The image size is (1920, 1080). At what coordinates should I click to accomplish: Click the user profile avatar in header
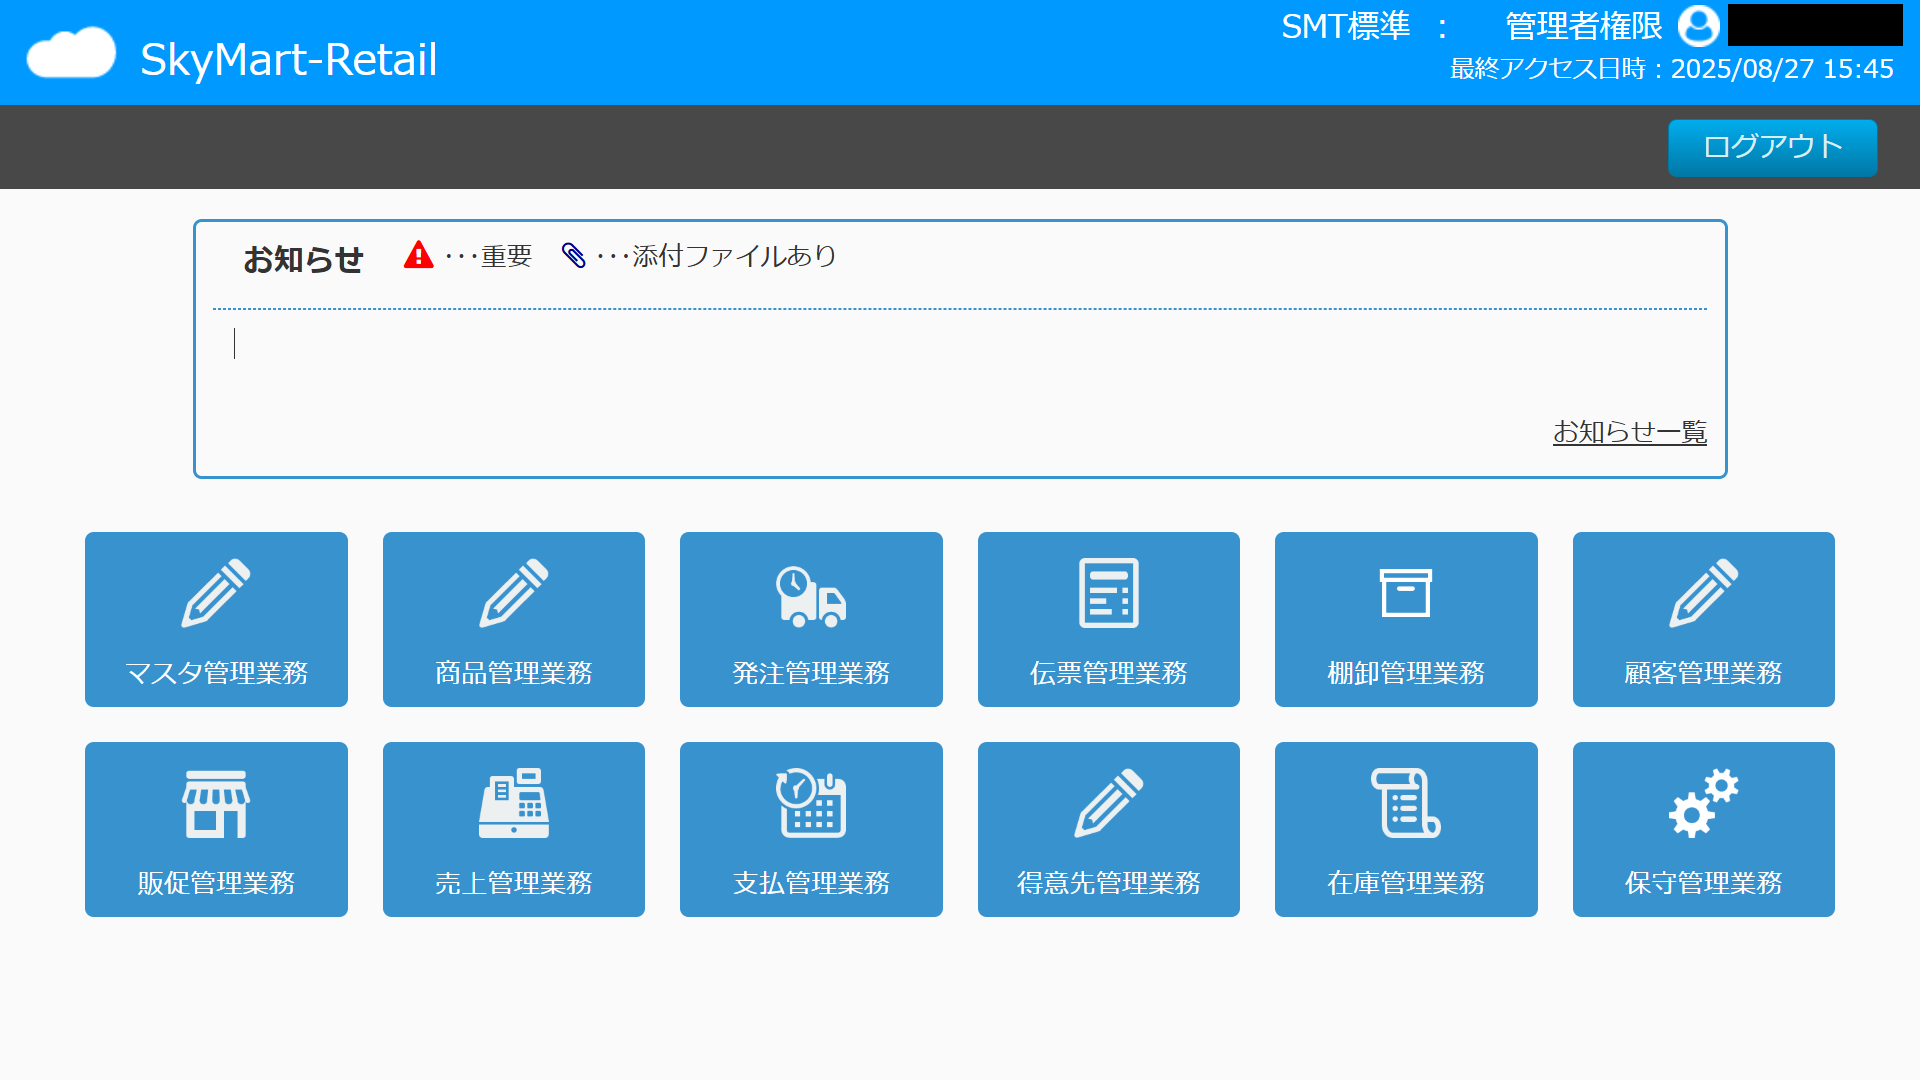1698,27
